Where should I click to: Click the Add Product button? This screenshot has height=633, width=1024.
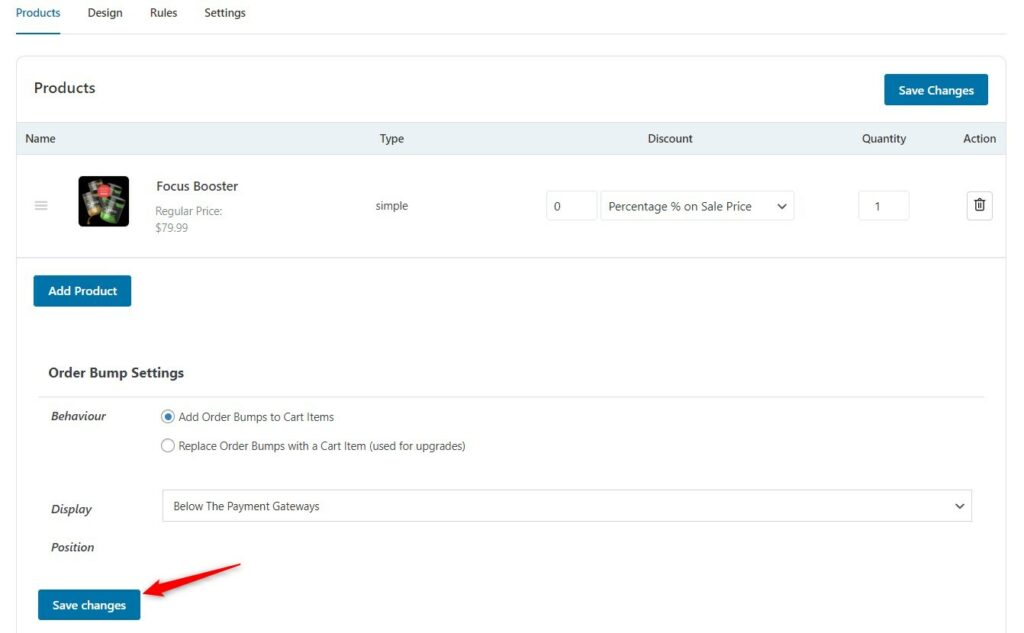point(82,291)
